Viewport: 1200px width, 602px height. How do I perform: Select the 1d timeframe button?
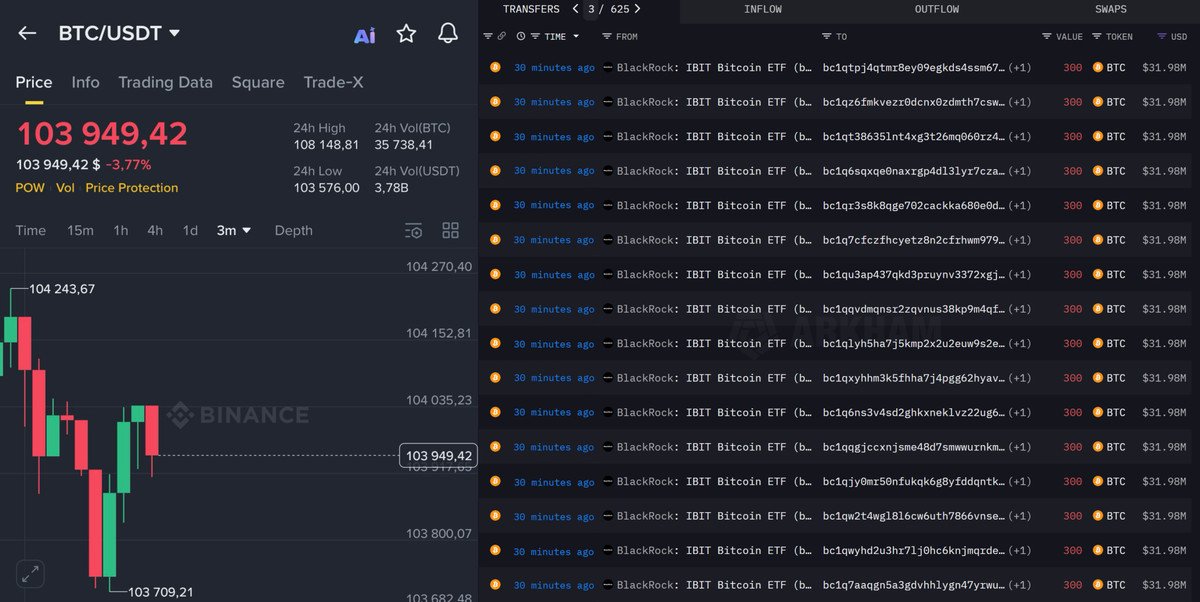pyautogui.click(x=190, y=230)
